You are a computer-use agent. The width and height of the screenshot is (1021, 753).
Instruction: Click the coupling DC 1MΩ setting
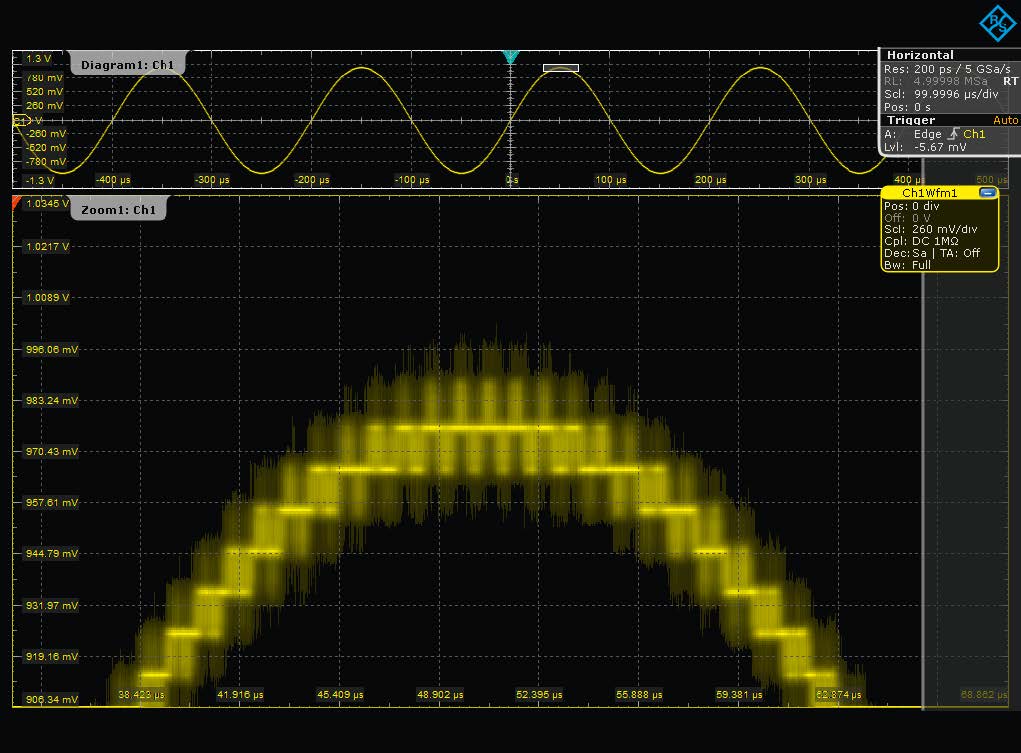tap(934, 241)
